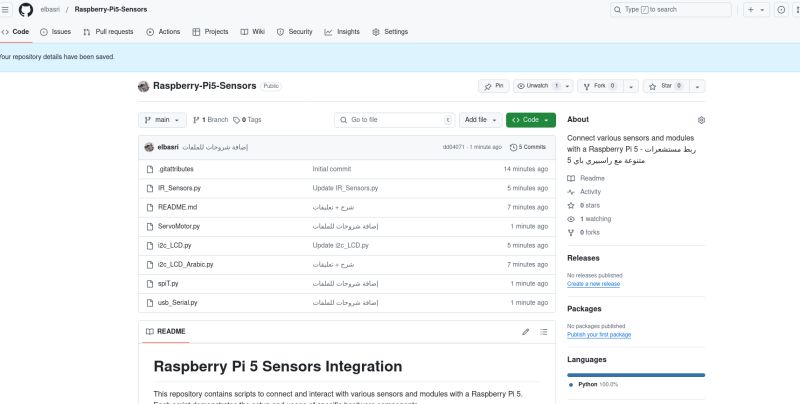The image size is (800, 404).
Task: Open commit message Update IR_Sensors.py
Action: click(x=345, y=188)
